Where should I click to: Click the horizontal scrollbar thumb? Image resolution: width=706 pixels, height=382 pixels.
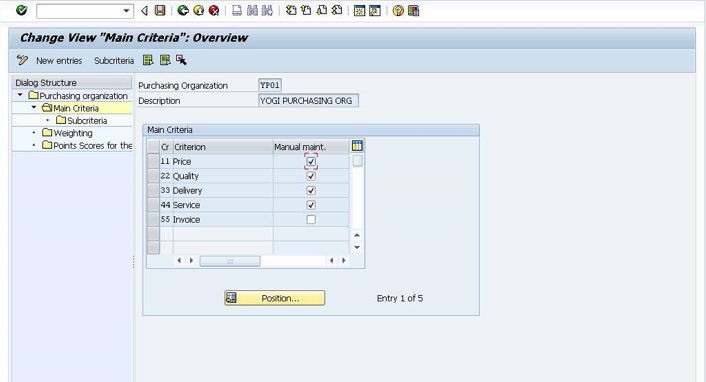230,261
